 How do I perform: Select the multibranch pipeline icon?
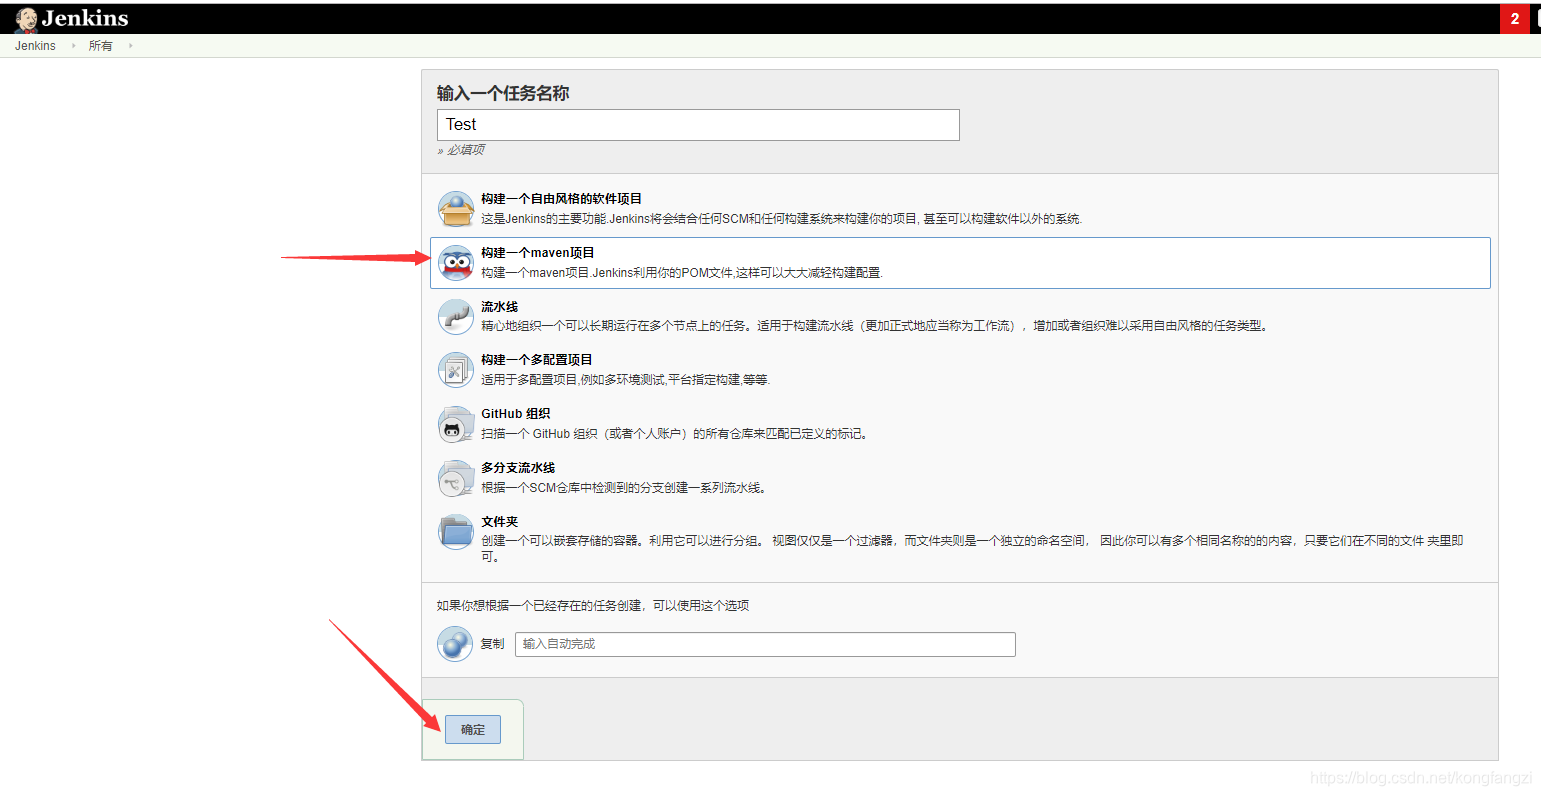click(456, 478)
